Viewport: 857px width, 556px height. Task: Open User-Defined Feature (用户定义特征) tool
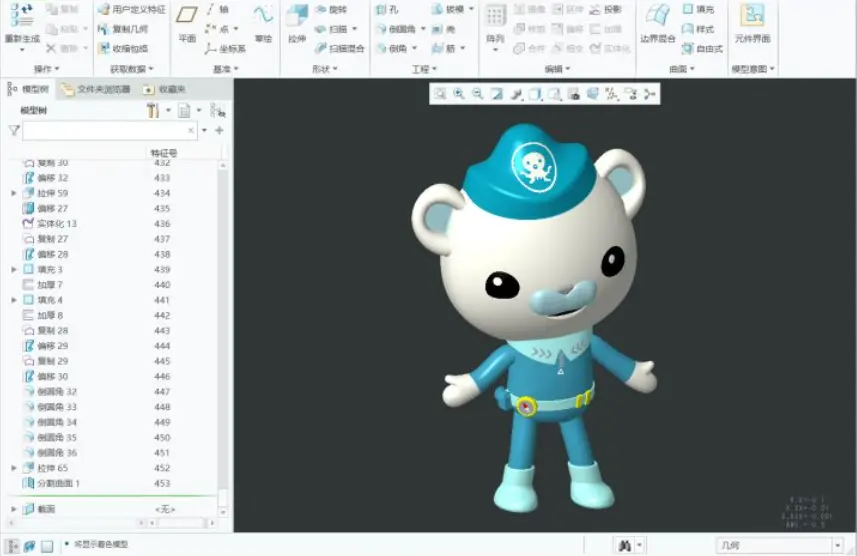pos(131,9)
